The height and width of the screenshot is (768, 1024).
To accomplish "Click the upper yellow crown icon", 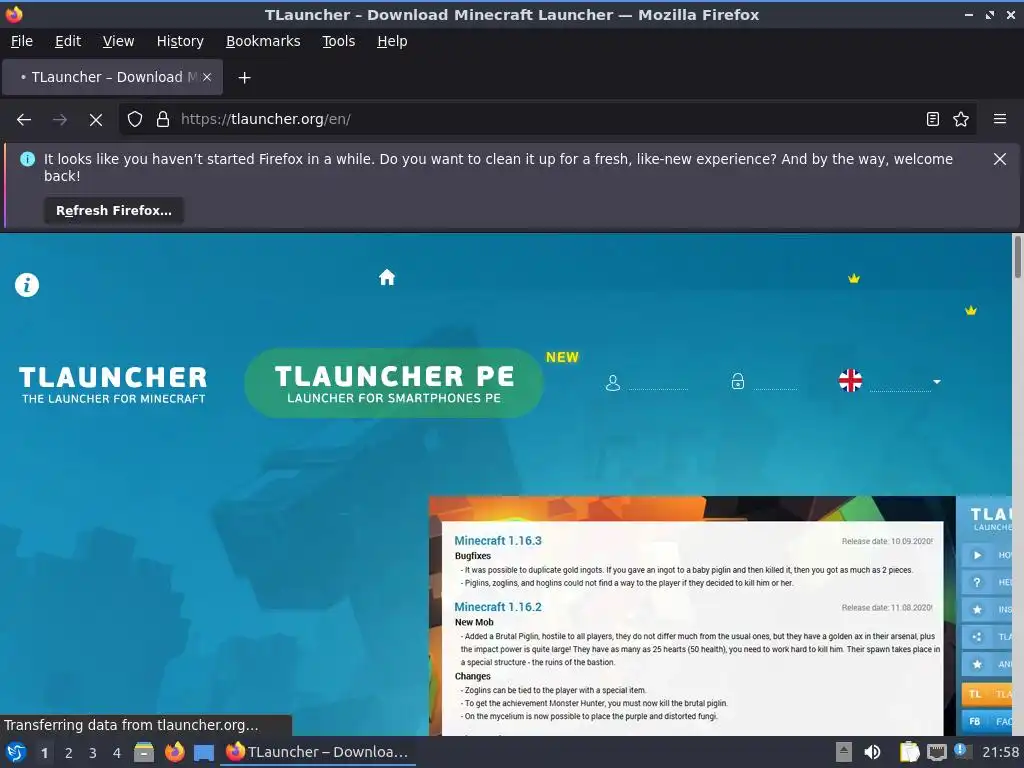I will (x=854, y=279).
